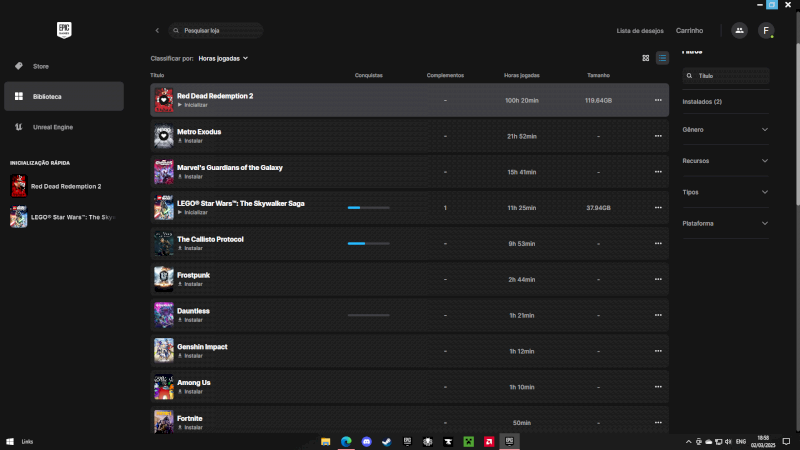Click the Steam icon in the taskbar

tap(385, 441)
